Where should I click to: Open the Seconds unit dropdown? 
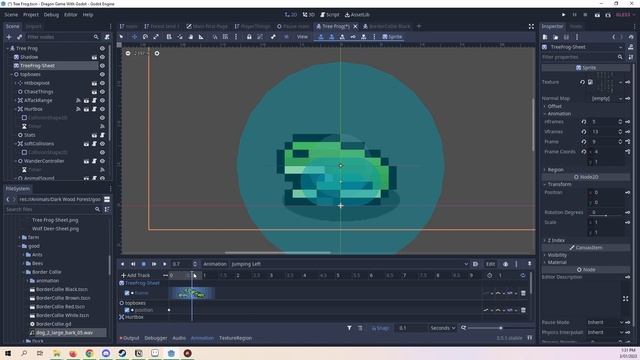point(442,328)
